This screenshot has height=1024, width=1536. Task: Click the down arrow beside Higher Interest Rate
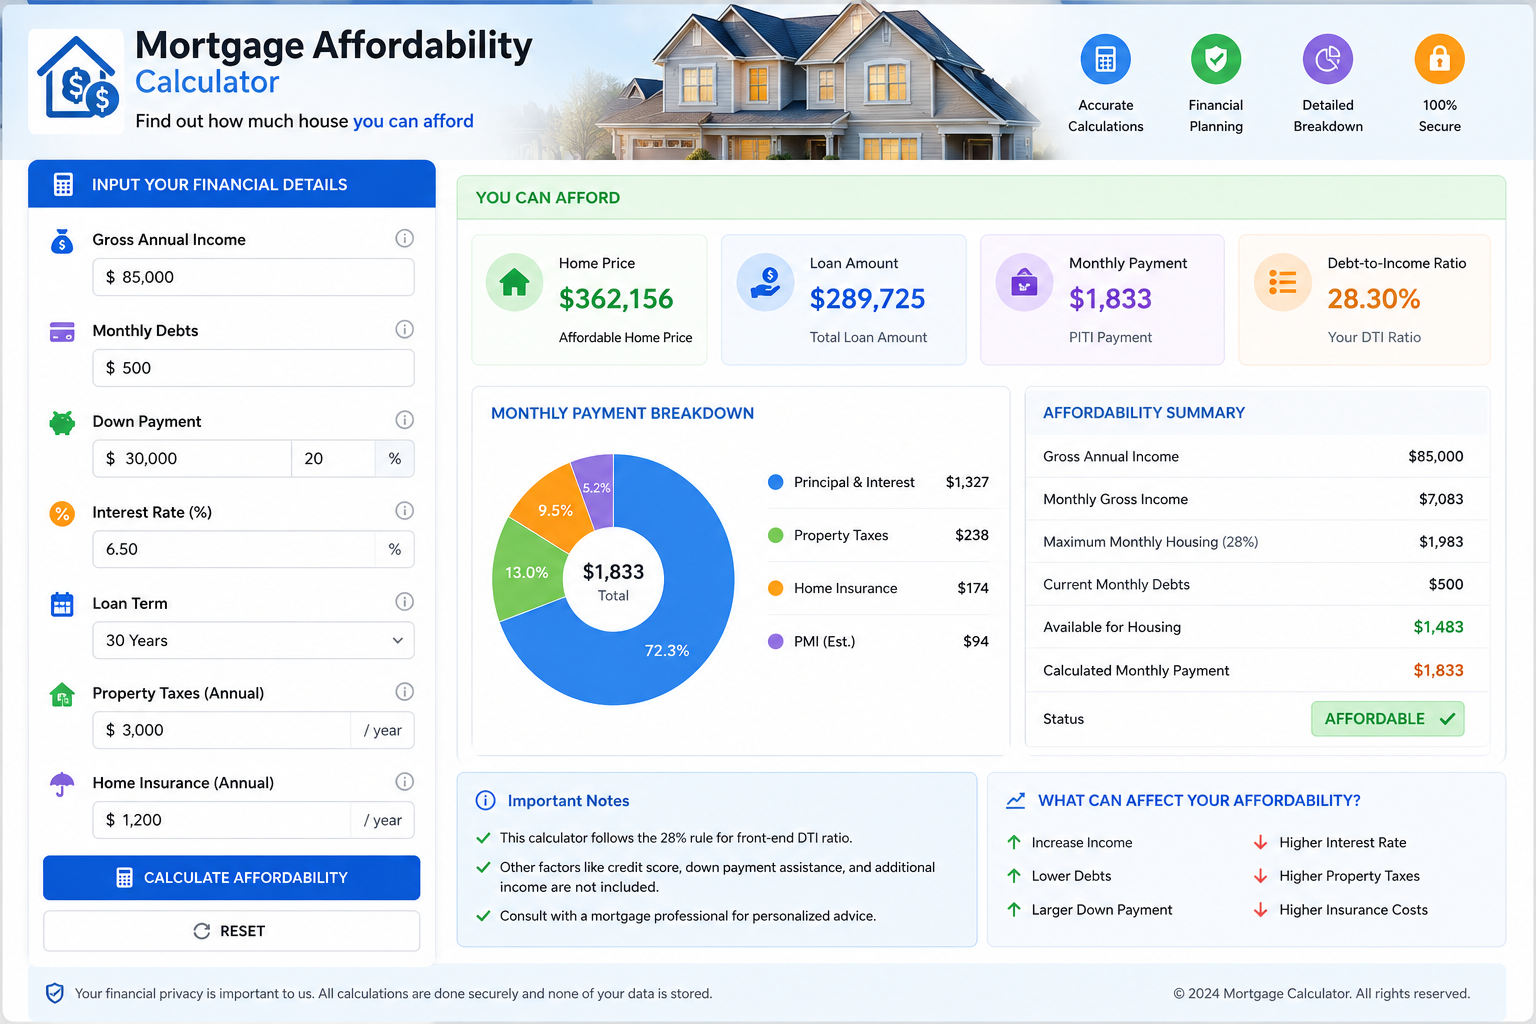coord(1260,842)
